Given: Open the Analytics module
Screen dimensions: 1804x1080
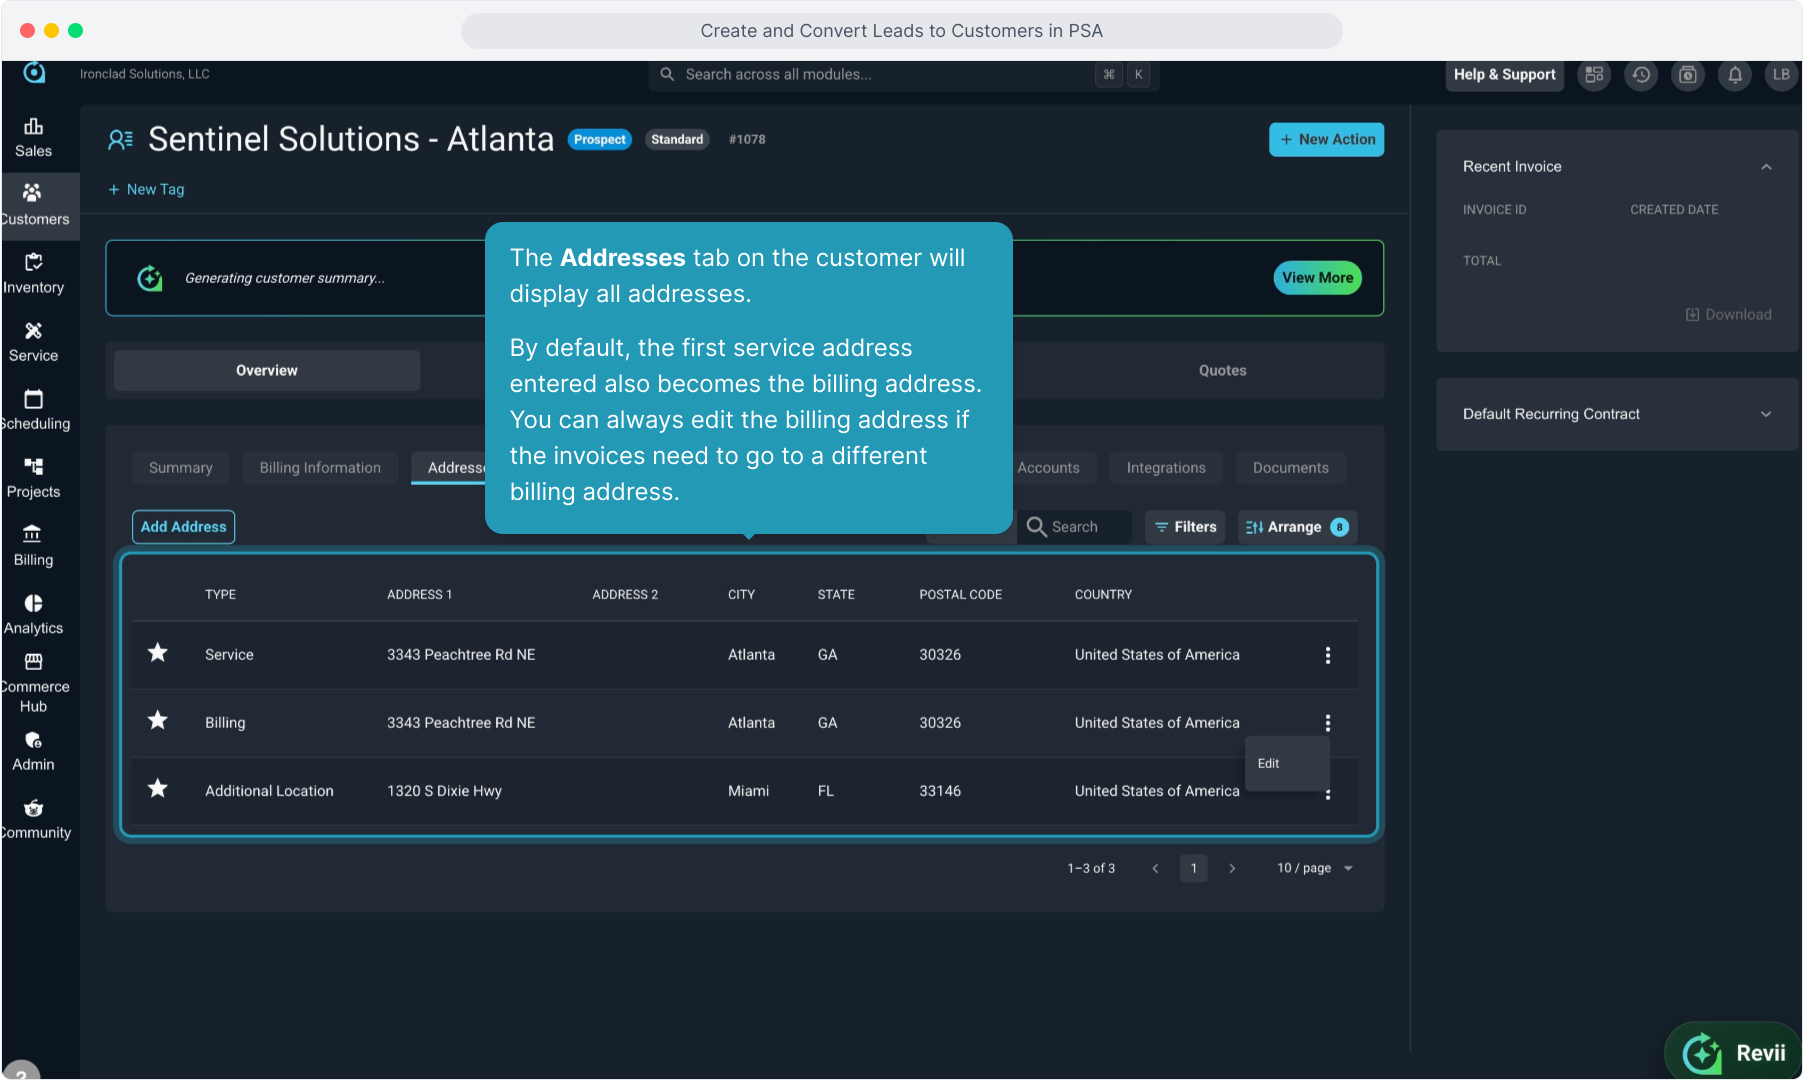Looking at the screenshot, I should click(33, 614).
